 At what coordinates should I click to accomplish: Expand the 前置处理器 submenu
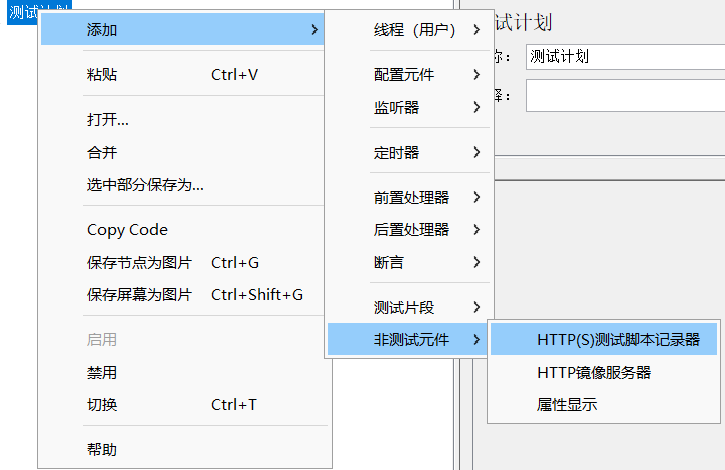pos(409,198)
